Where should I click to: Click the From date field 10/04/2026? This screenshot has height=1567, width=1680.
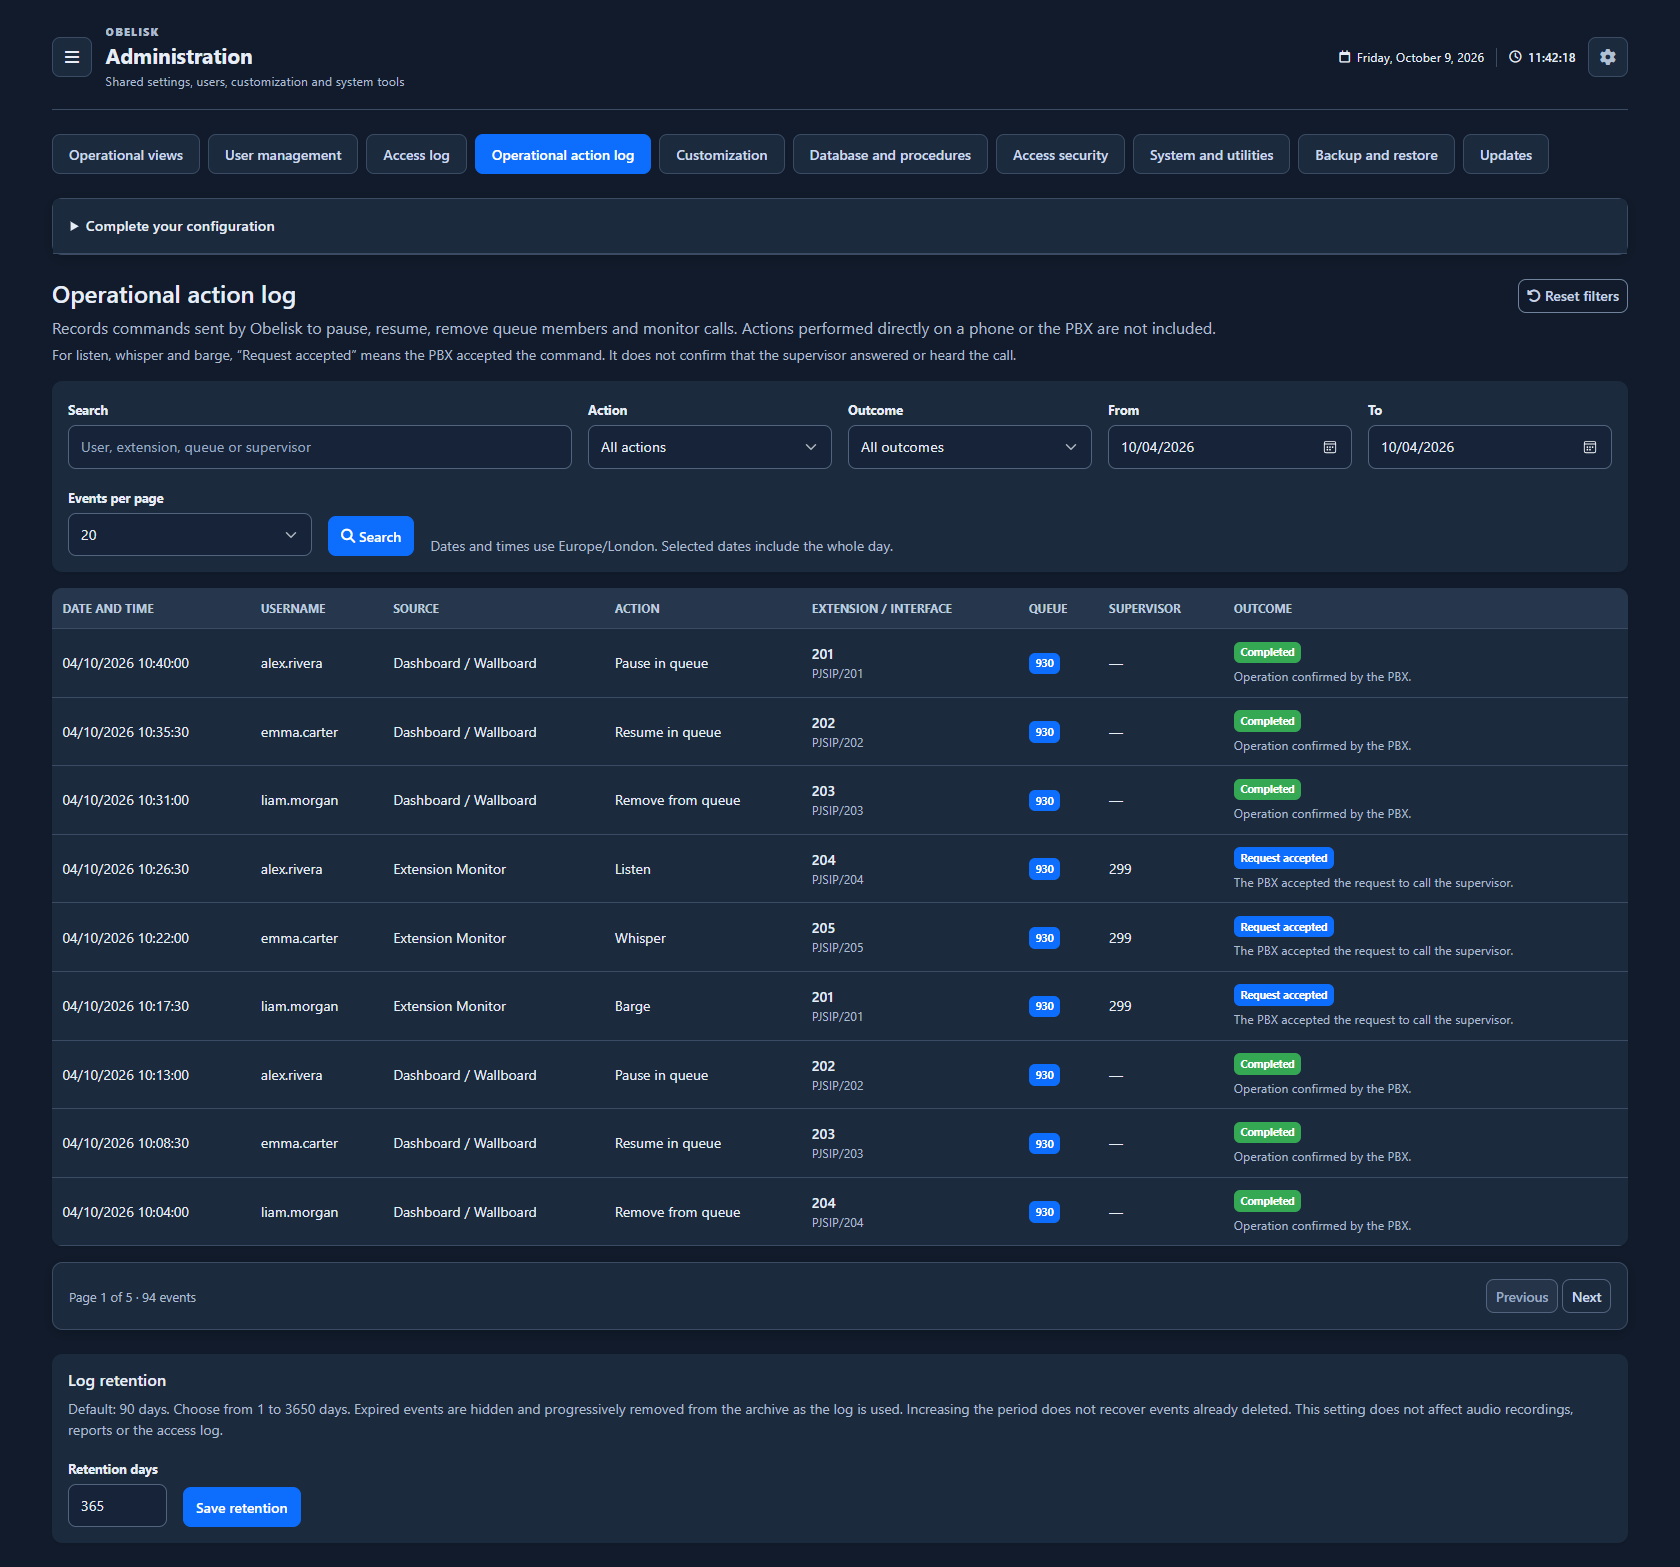(x=1229, y=447)
